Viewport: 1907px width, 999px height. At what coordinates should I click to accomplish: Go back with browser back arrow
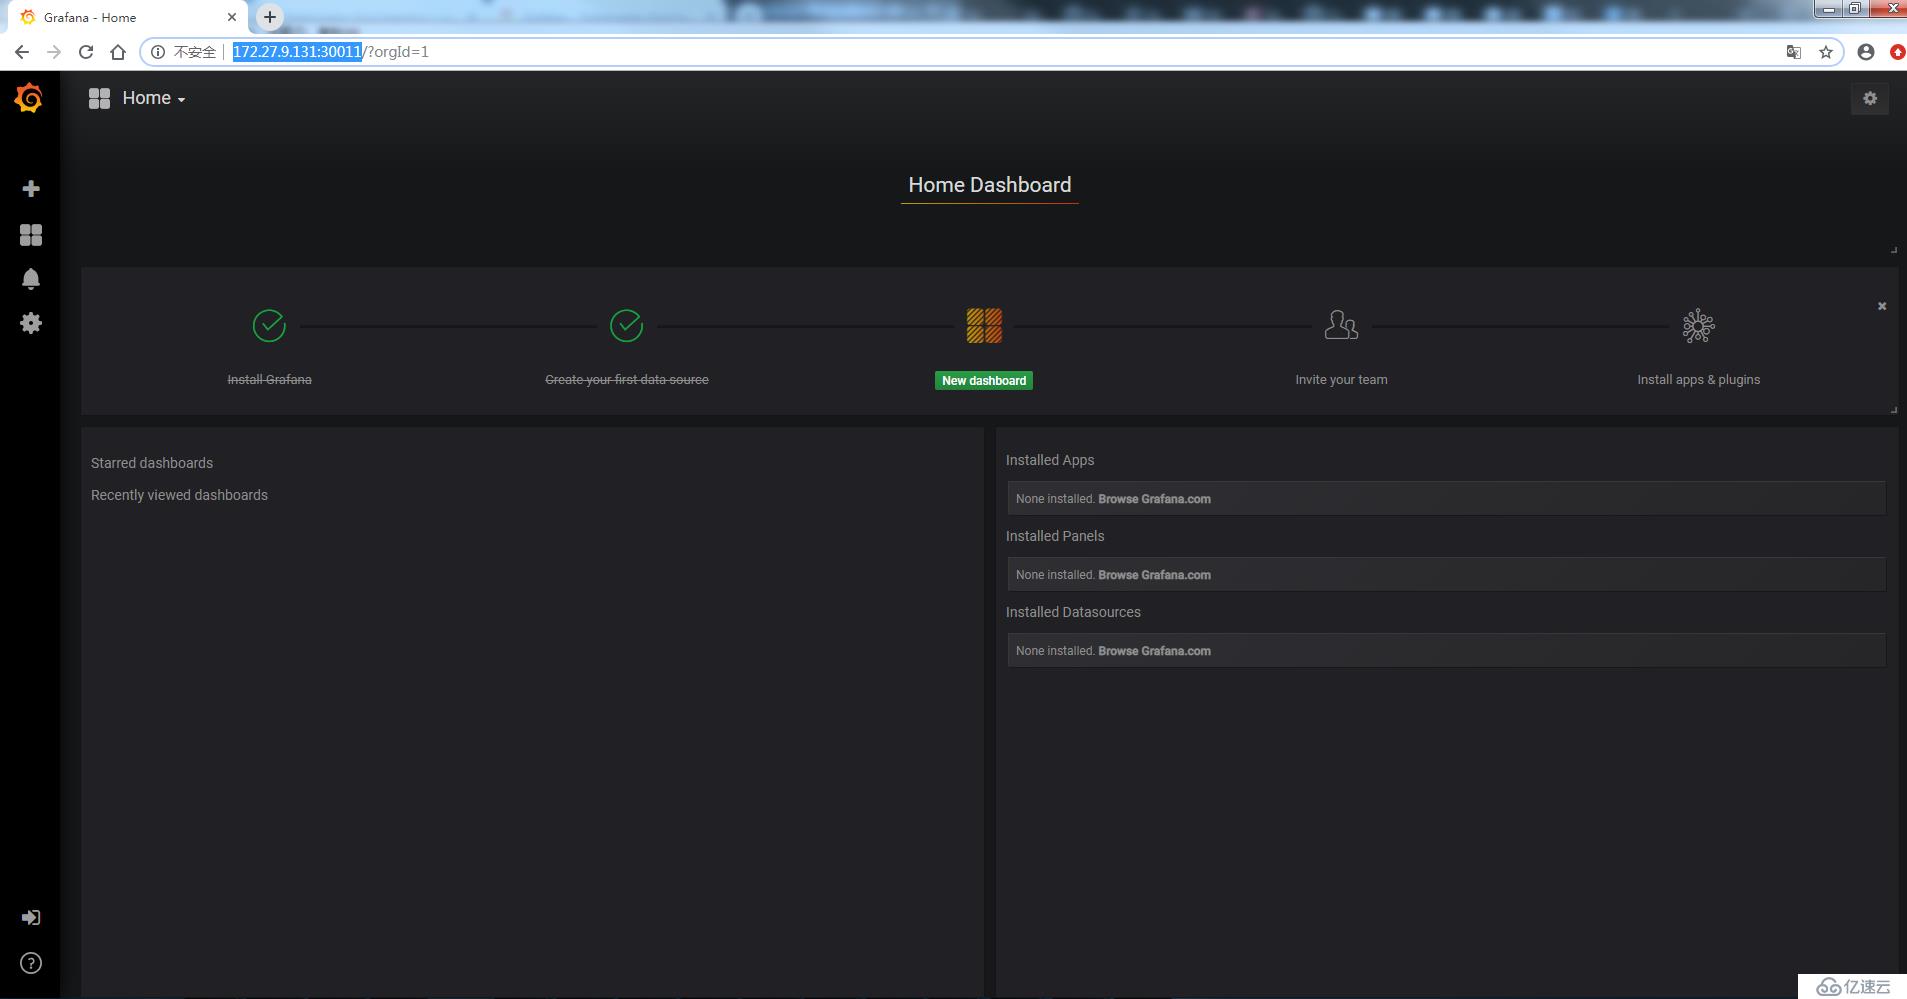(22, 52)
